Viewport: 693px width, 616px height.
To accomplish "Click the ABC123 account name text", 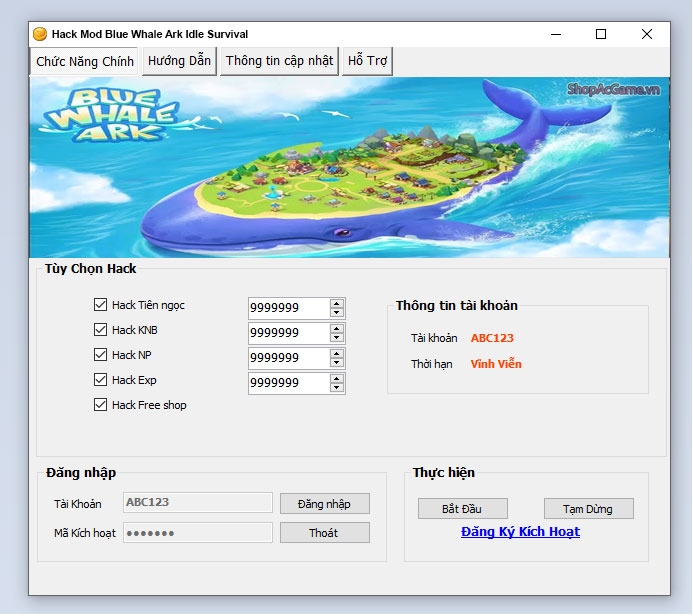I will click(x=492, y=338).
